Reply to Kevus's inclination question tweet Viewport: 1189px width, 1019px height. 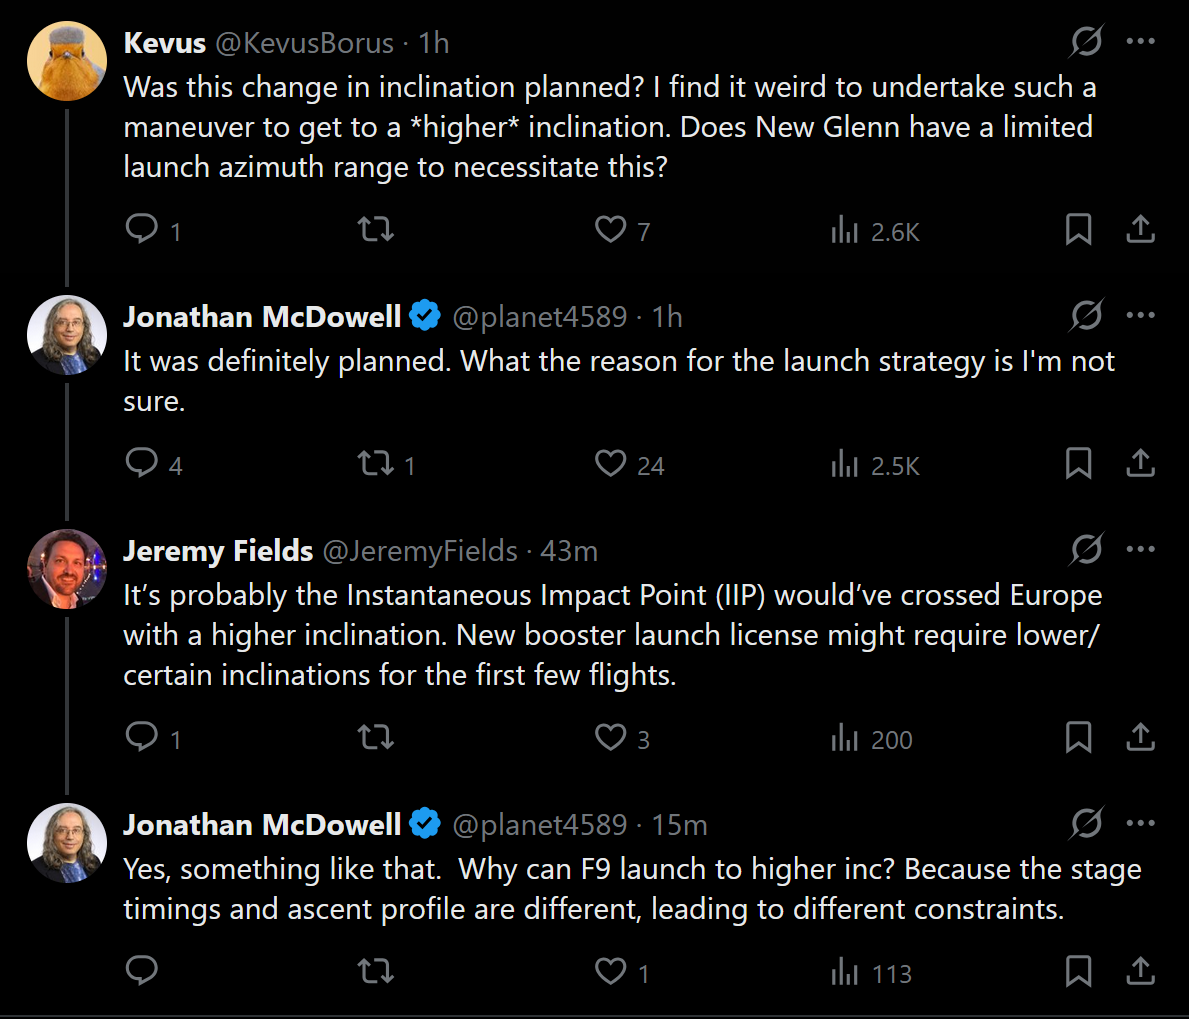tap(142, 230)
